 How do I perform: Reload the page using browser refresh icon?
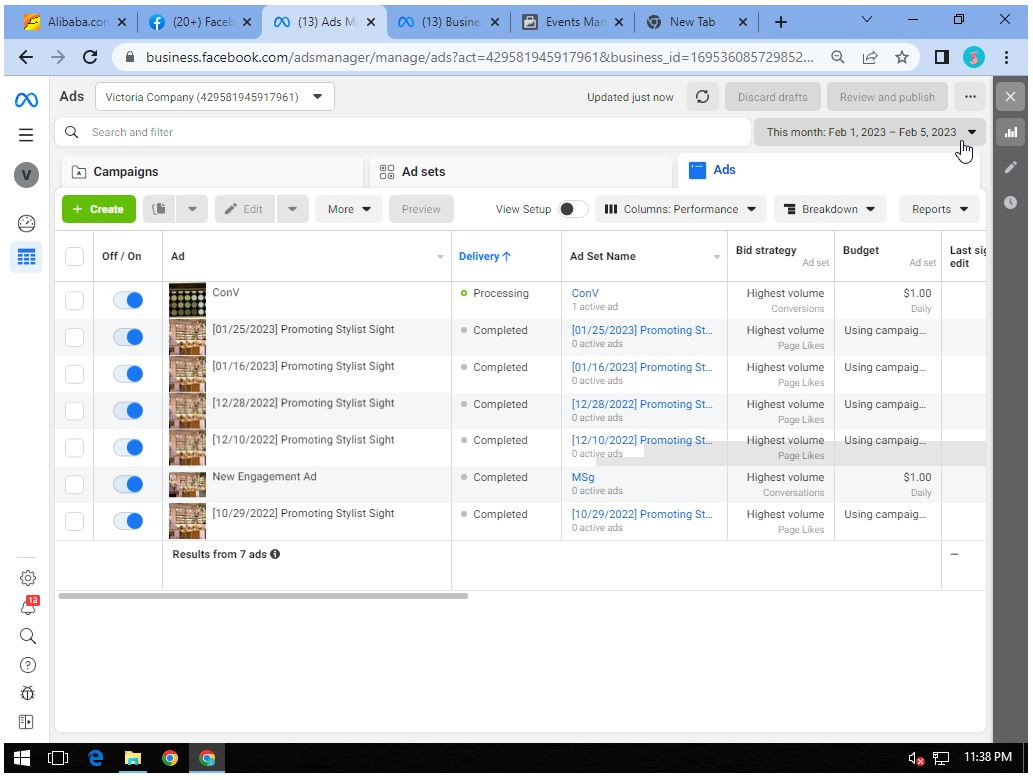pyautogui.click(x=90, y=57)
